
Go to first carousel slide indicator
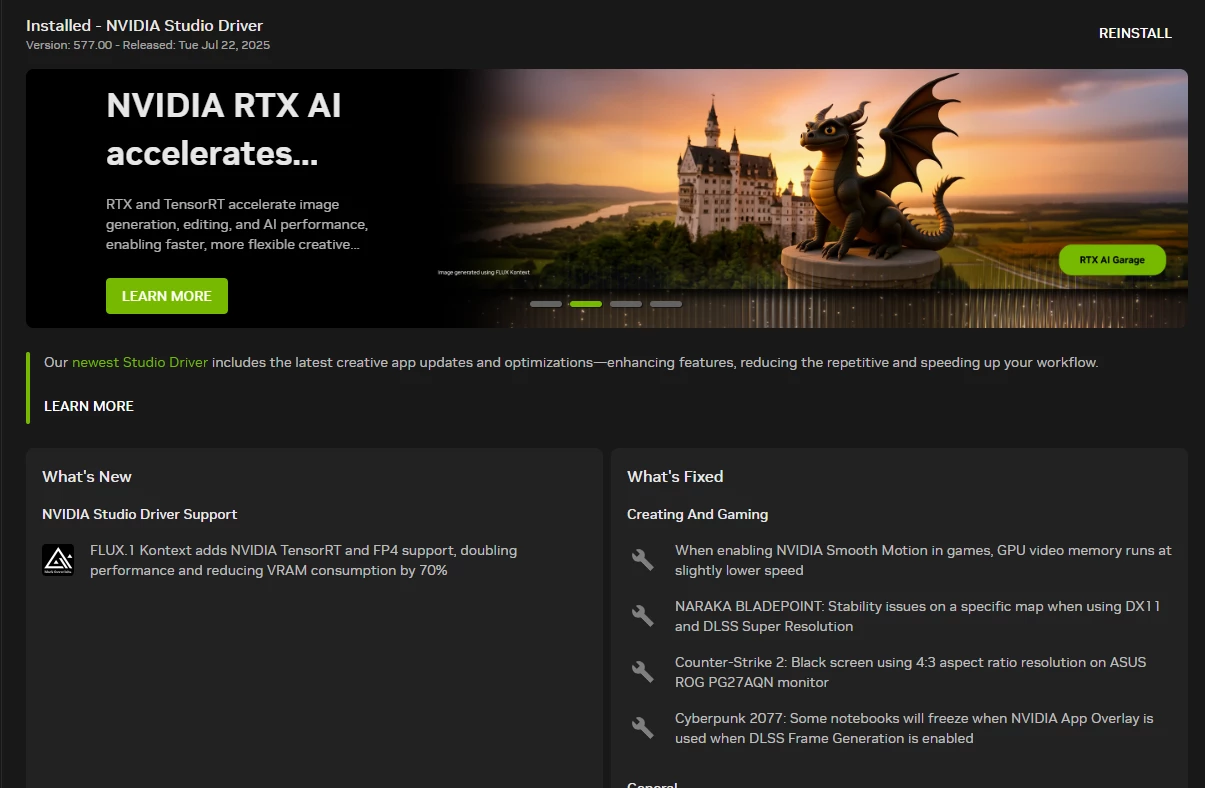(546, 303)
